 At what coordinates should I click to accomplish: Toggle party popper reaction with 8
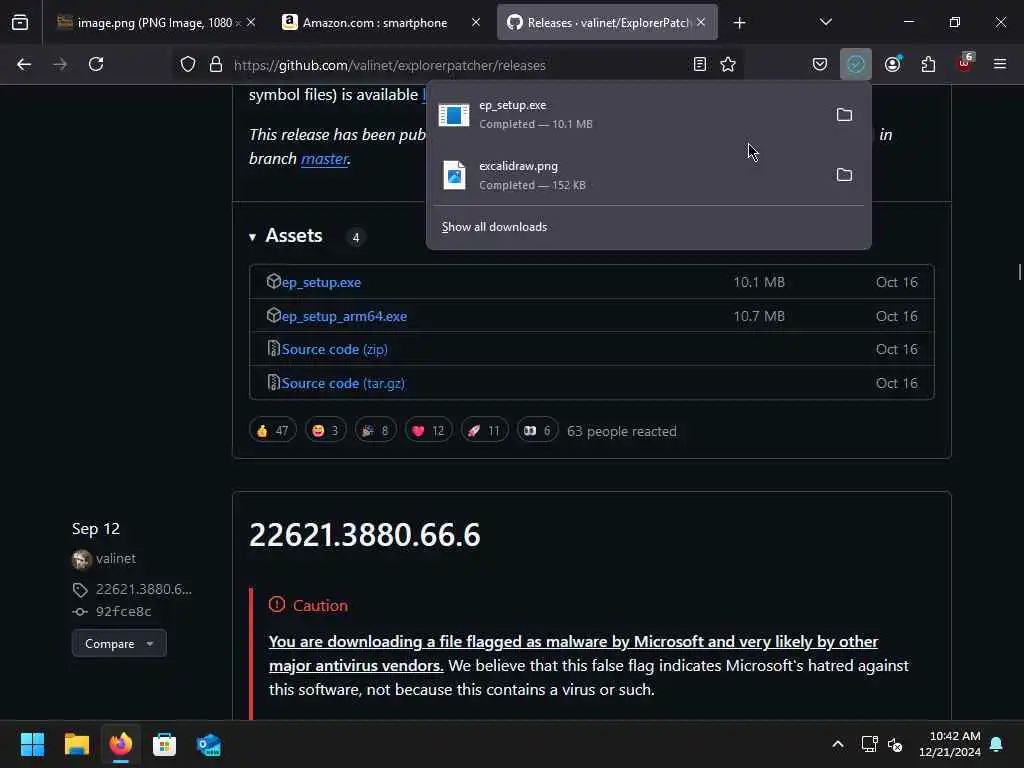pyautogui.click(x=376, y=430)
